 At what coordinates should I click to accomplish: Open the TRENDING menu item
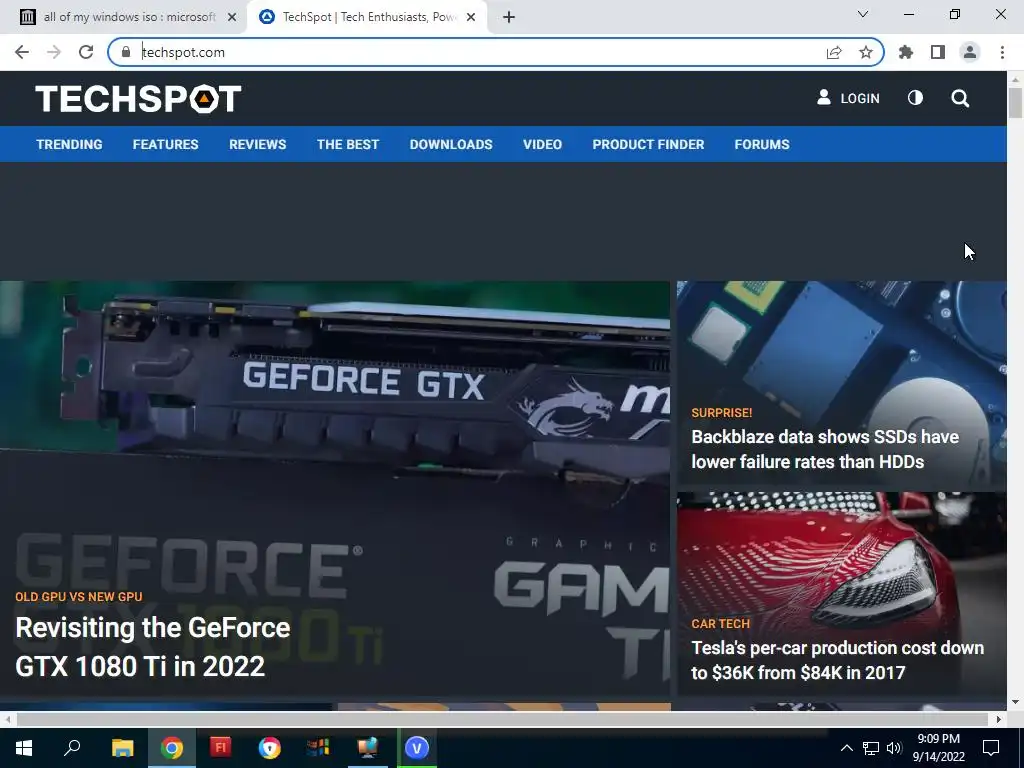(69, 144)
